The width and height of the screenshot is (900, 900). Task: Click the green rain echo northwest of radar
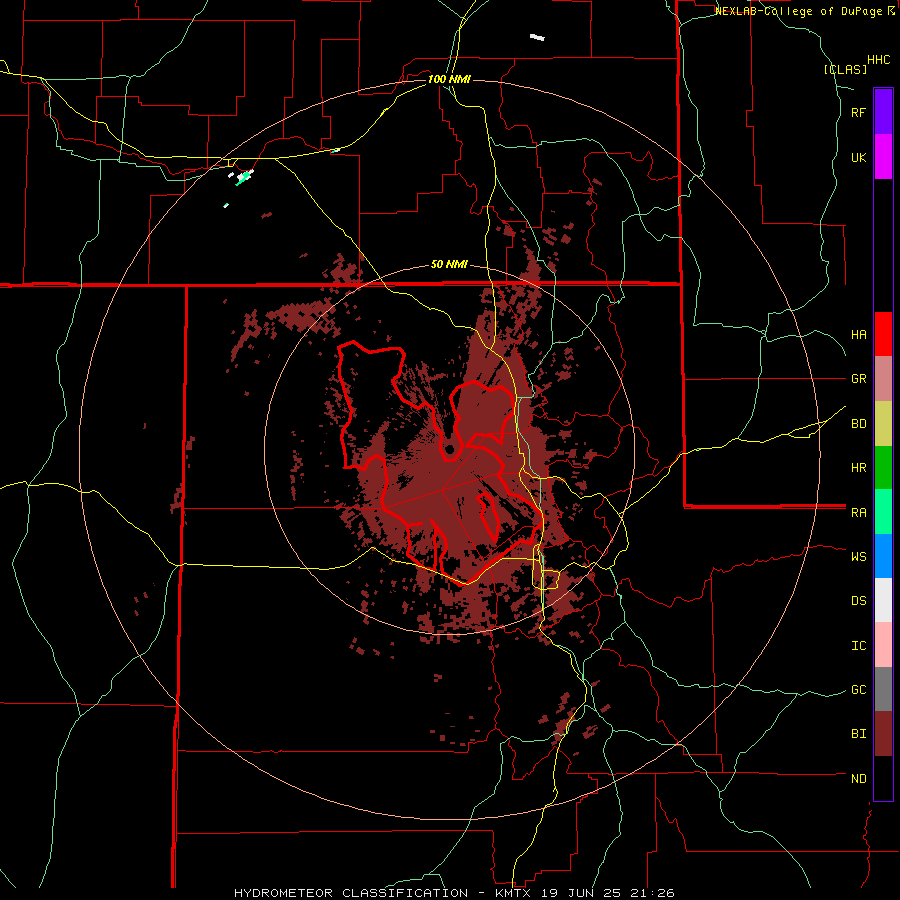tap(245, 176)
